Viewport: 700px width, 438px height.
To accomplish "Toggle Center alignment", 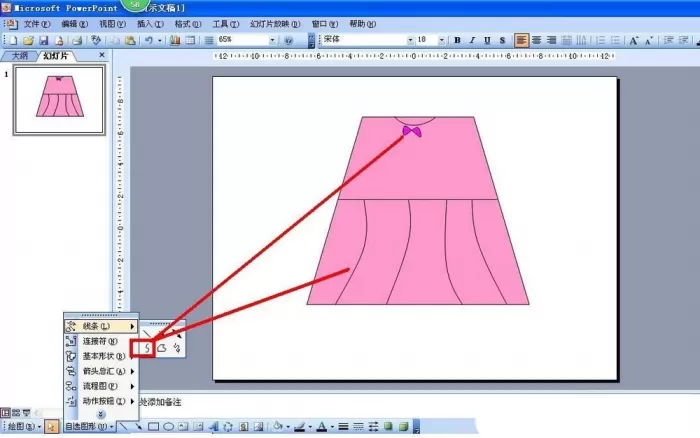I will click(x=537, y=41).
